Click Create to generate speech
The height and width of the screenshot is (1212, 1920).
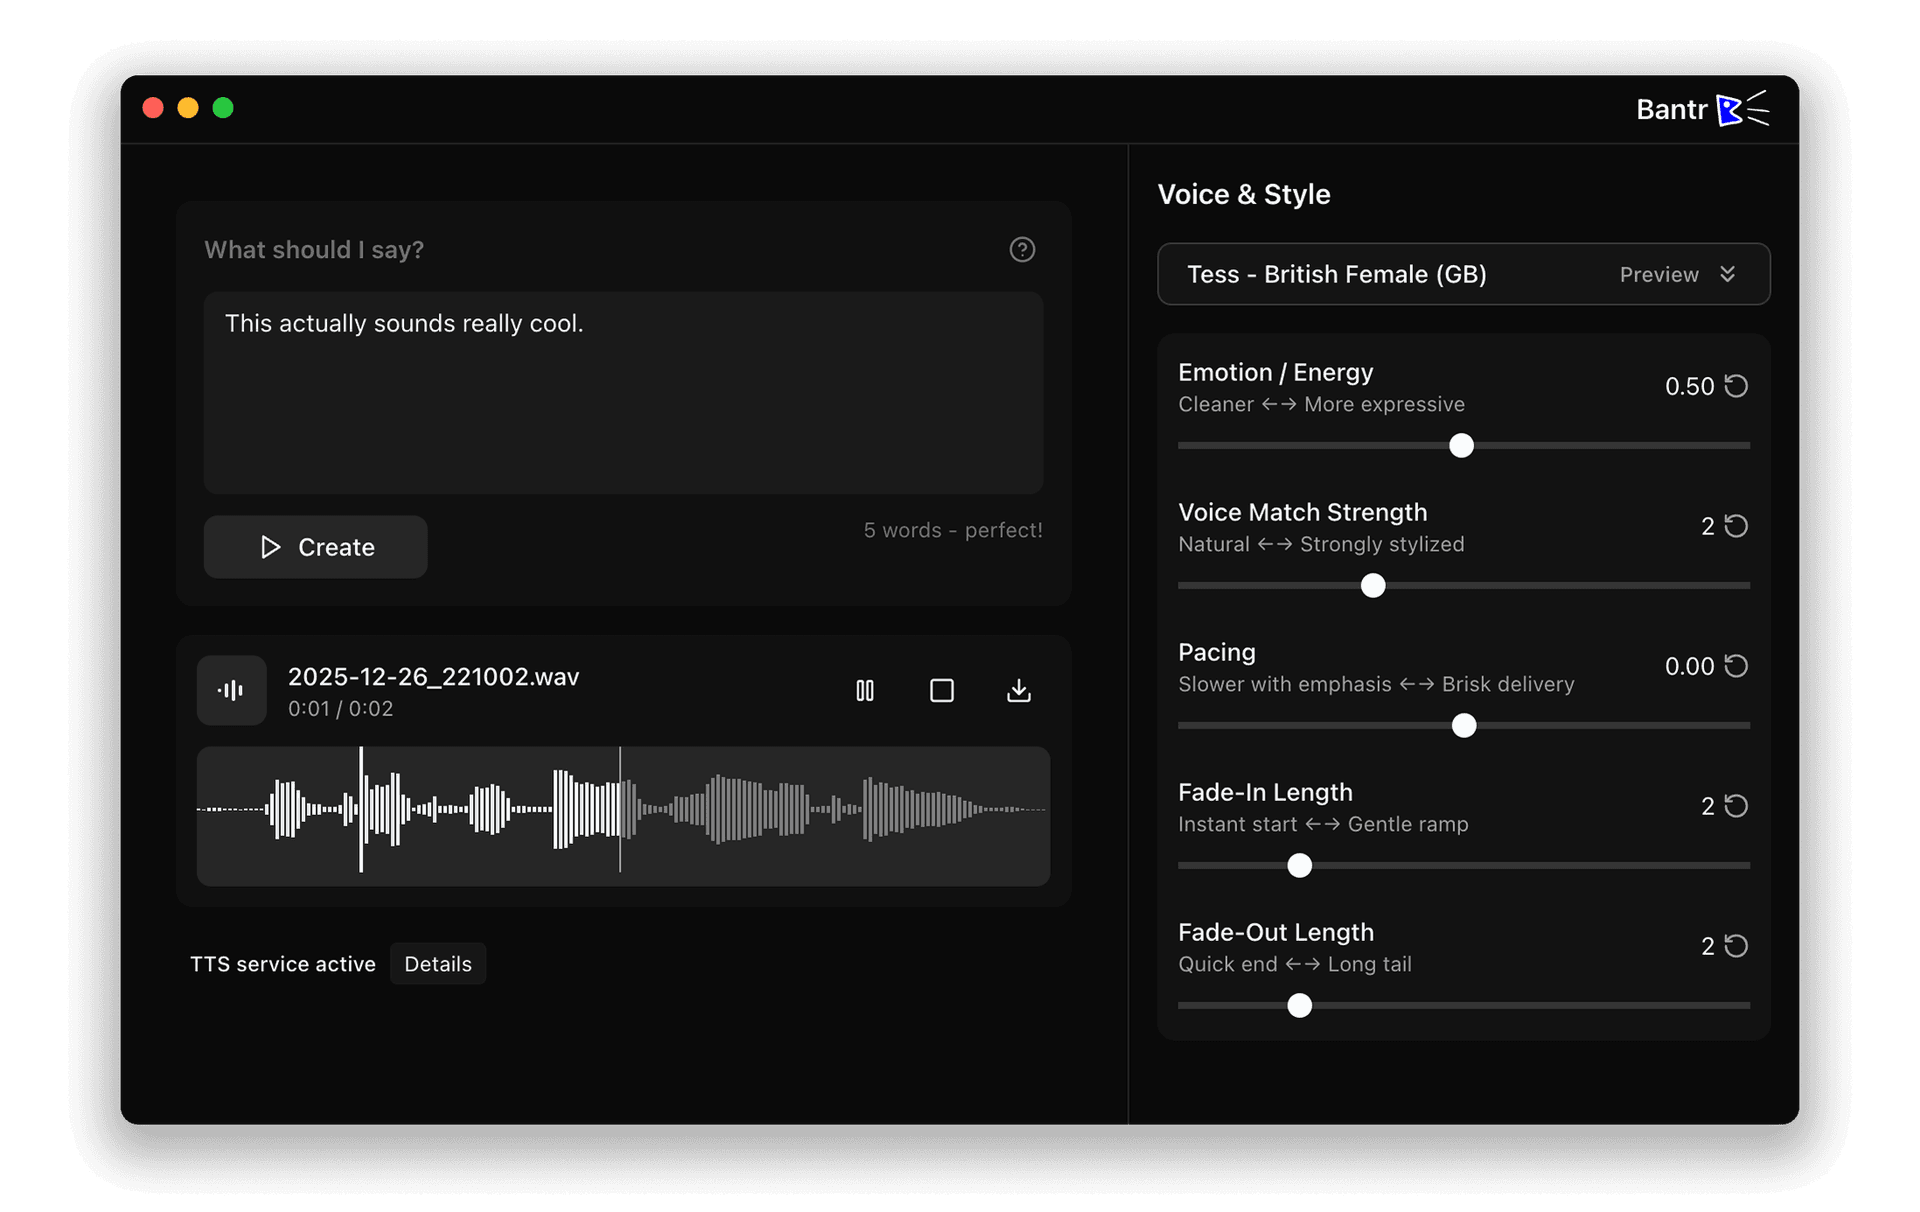click(315, 547)
